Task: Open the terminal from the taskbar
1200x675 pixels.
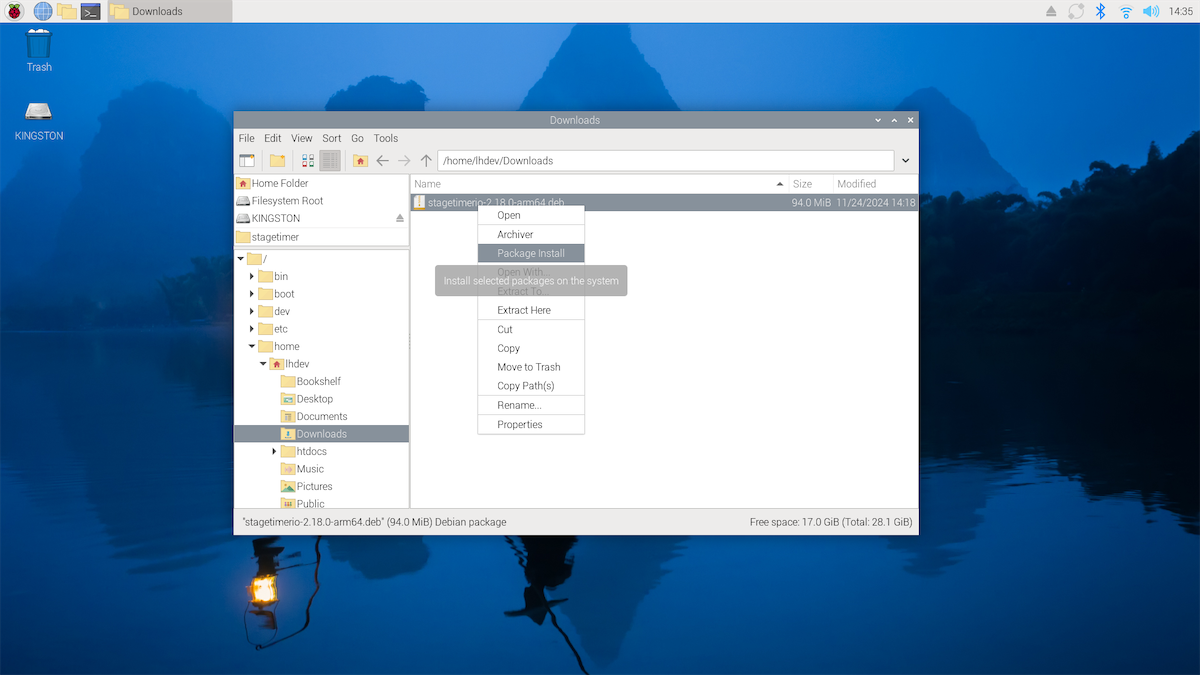Action: click(x=90, y=11)
